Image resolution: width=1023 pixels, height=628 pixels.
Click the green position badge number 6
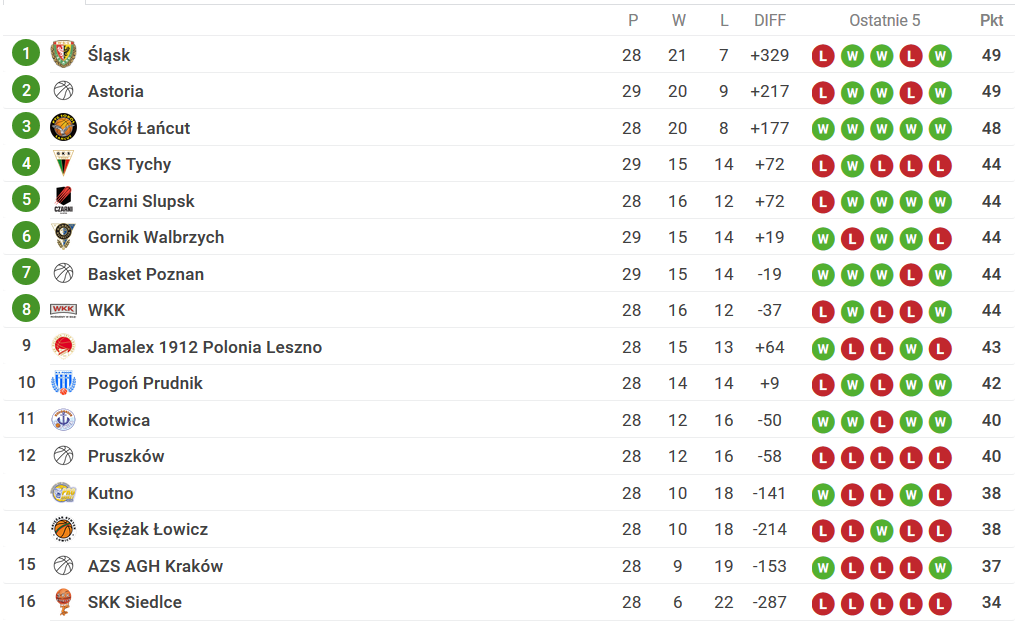click(26, 236)
